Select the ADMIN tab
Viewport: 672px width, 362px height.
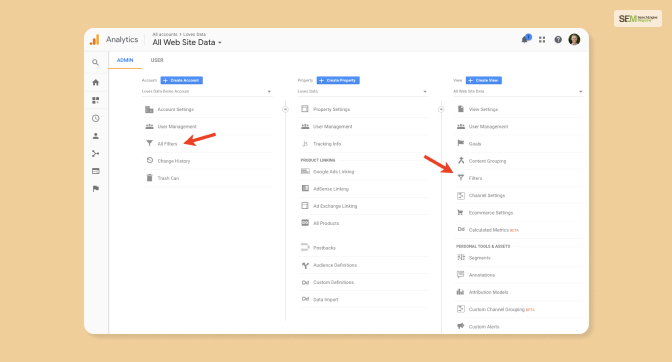click(125, 60)
